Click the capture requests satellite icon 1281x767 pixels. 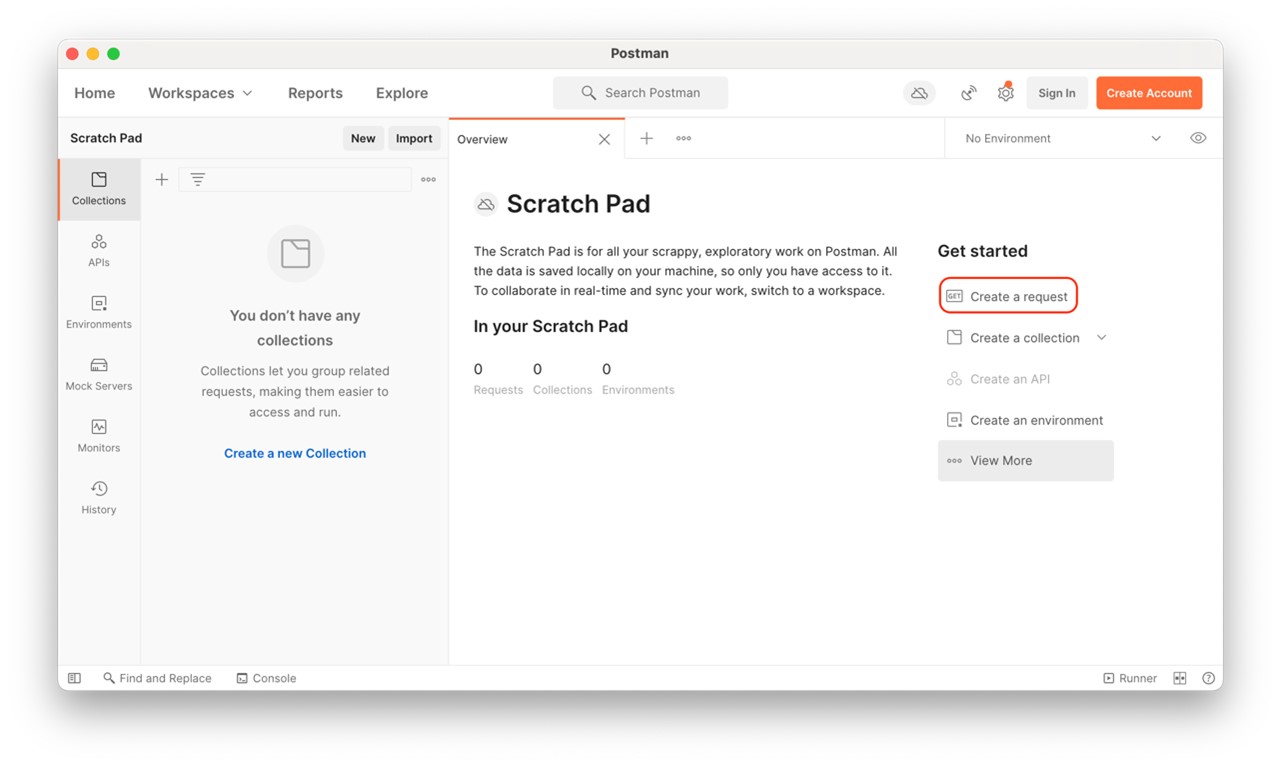[x=968, y=93]
